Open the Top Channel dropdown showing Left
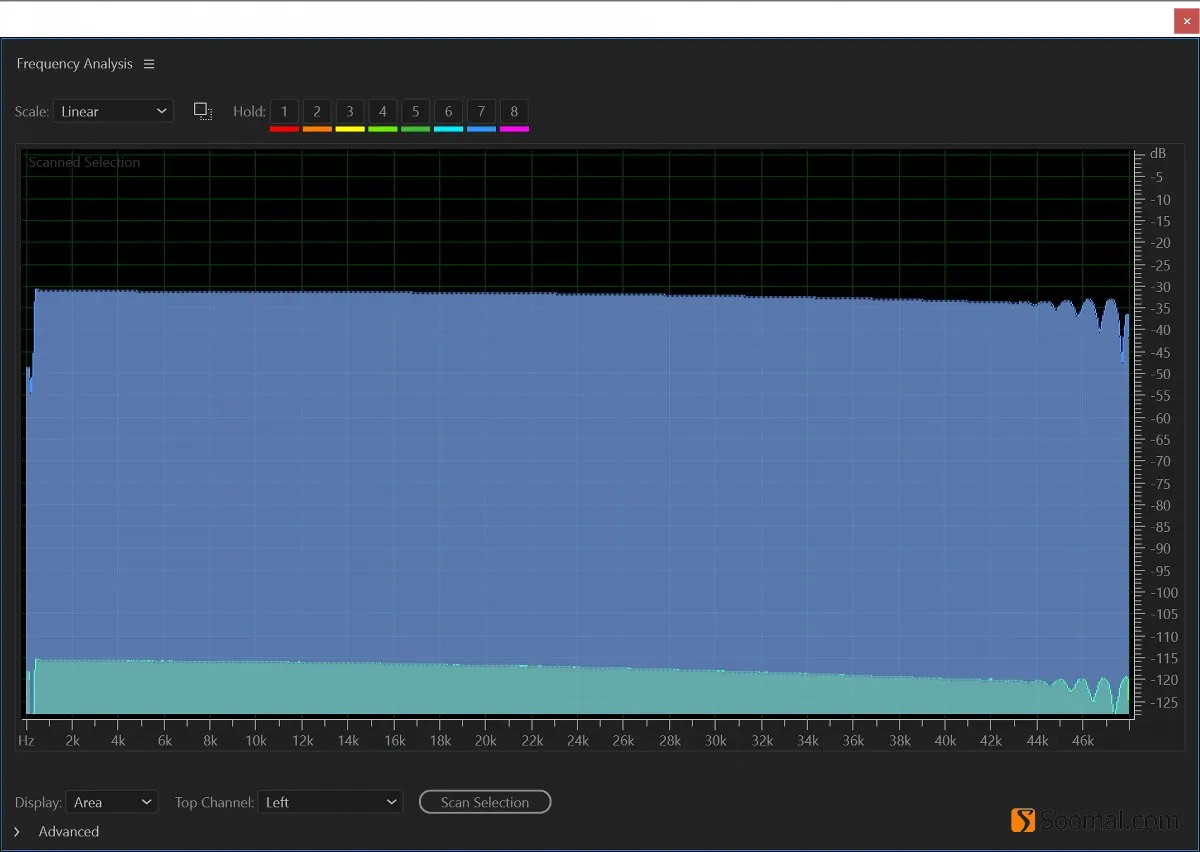 (330, 802)
